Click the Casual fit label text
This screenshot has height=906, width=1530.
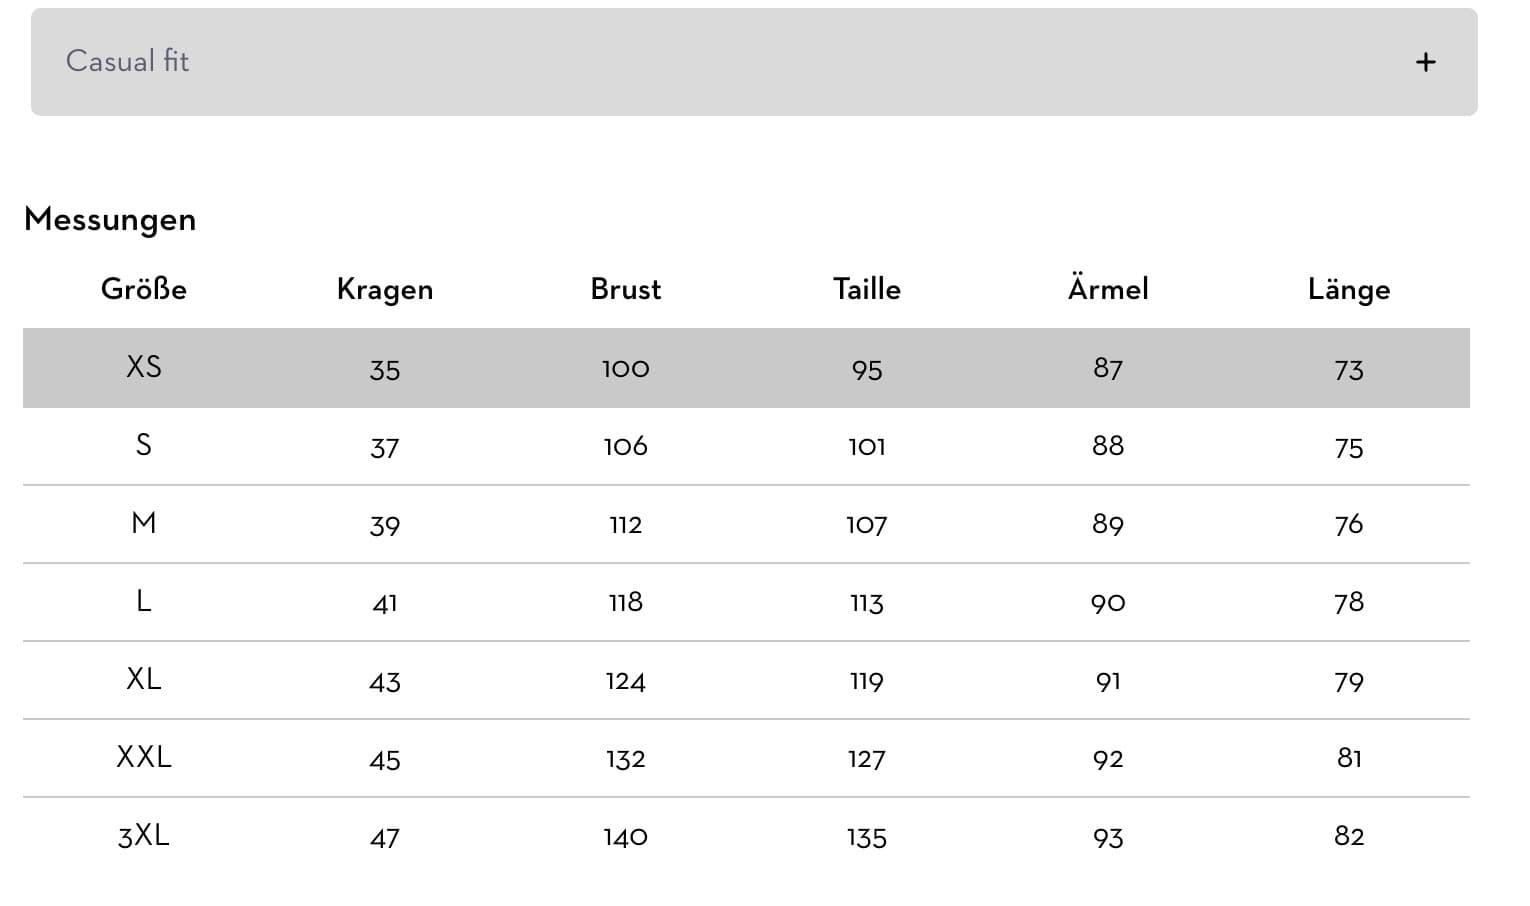pos(128,61)
